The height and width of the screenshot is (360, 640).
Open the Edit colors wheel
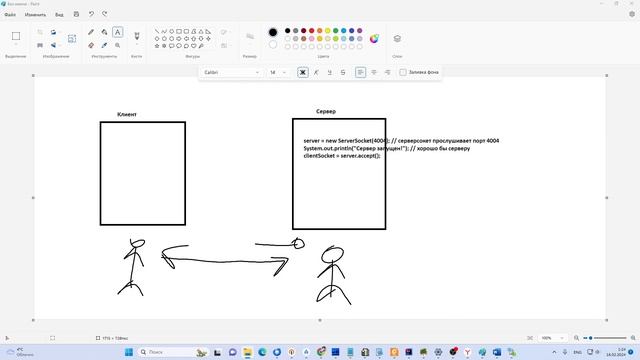tap(374, 39)
